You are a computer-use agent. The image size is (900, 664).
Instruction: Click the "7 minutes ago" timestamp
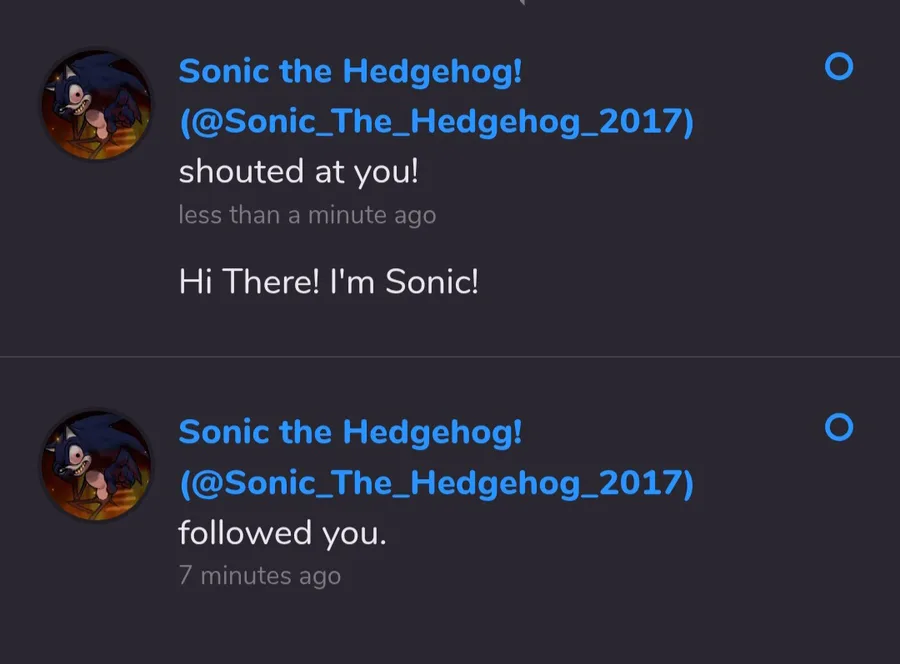(x=259, y=576)
